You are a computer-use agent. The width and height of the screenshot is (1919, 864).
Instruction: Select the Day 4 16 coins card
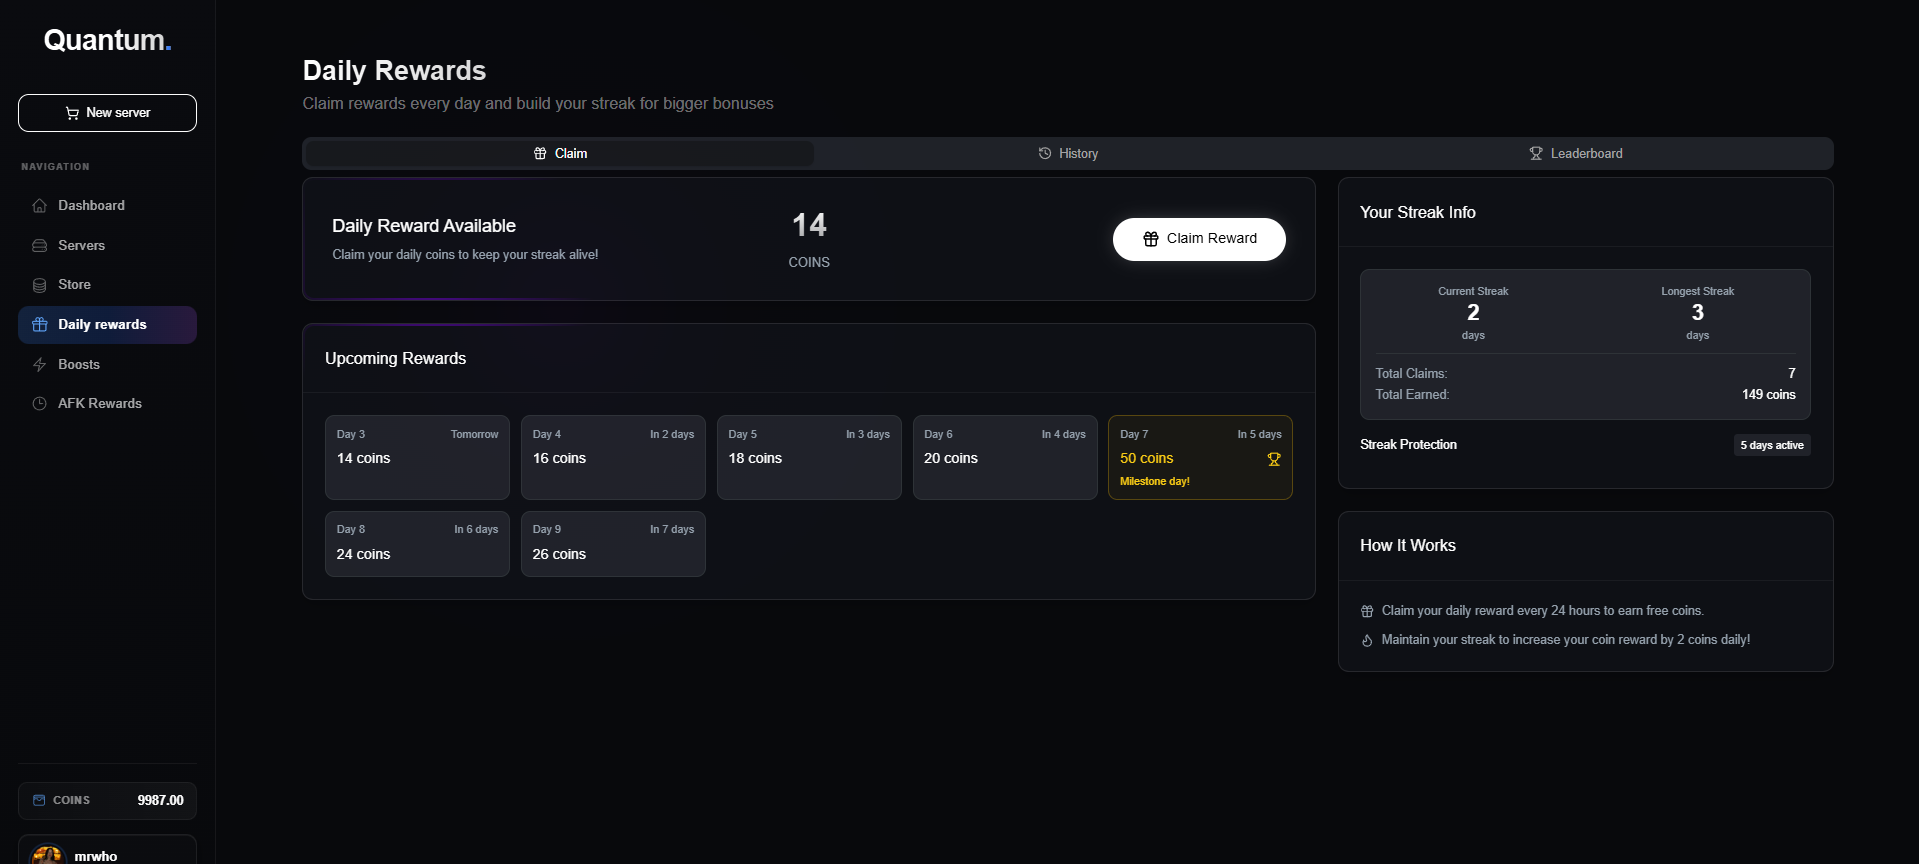[x=613, y=457]
